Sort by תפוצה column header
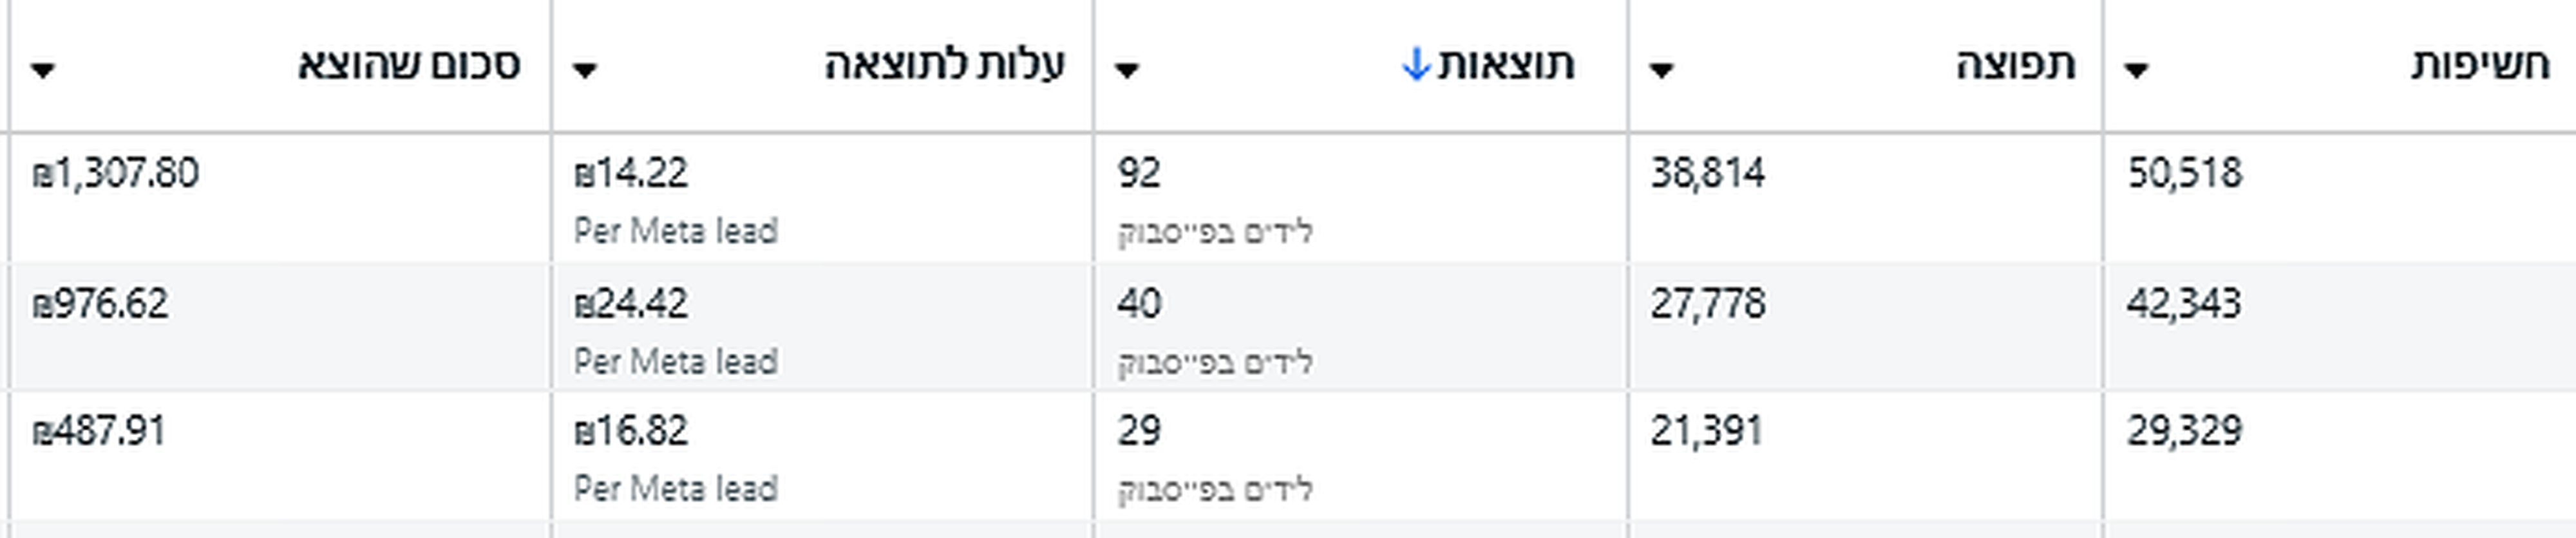Viewport: 2576px width, 538px height. click(x=2015, y=65)
